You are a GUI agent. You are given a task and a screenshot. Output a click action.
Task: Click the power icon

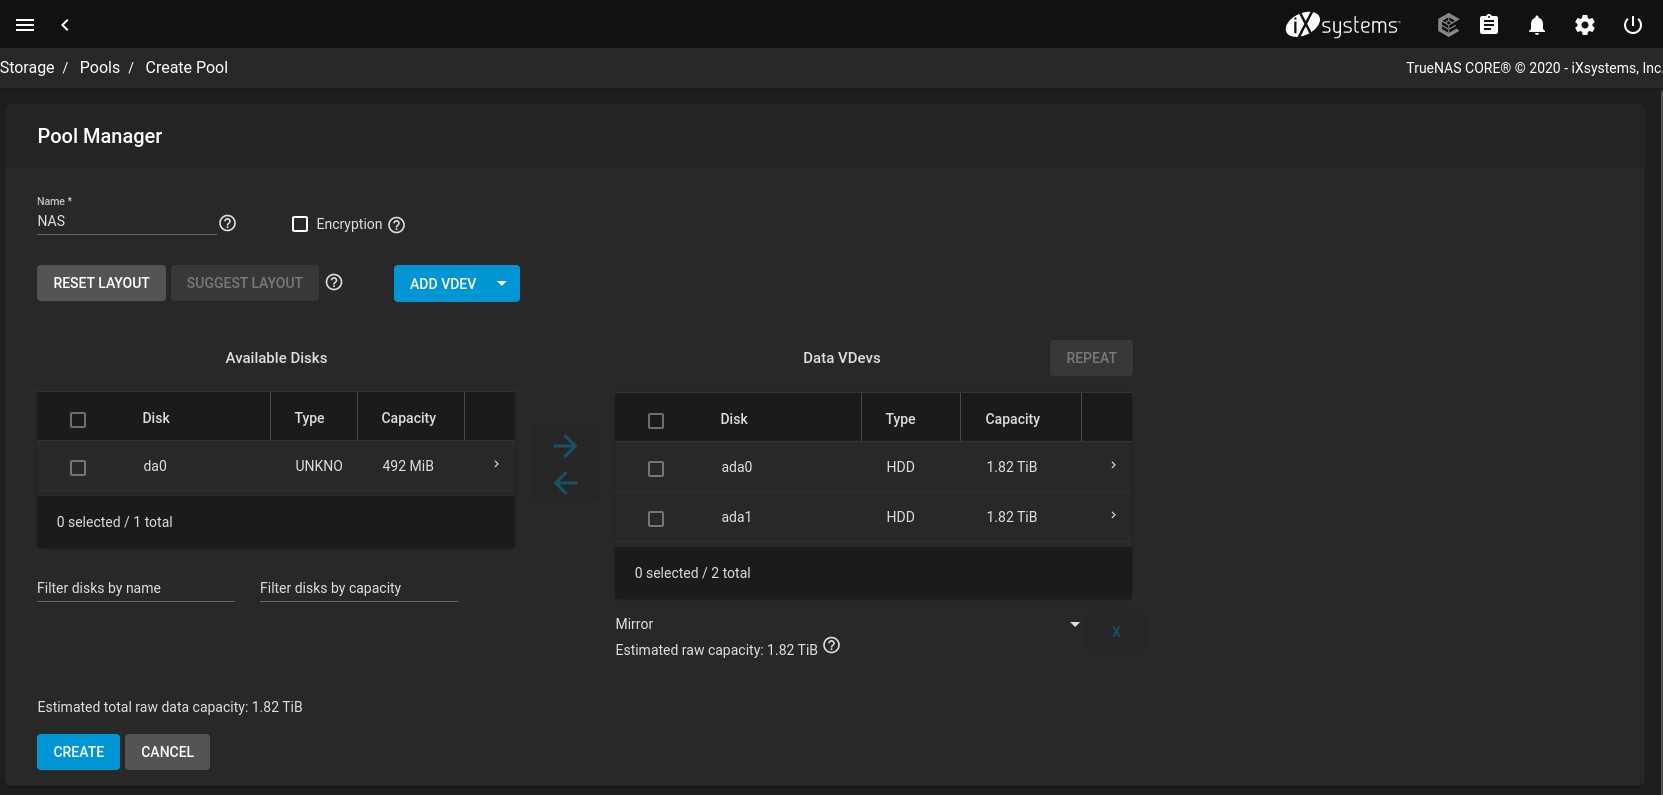pos(1632,25)
